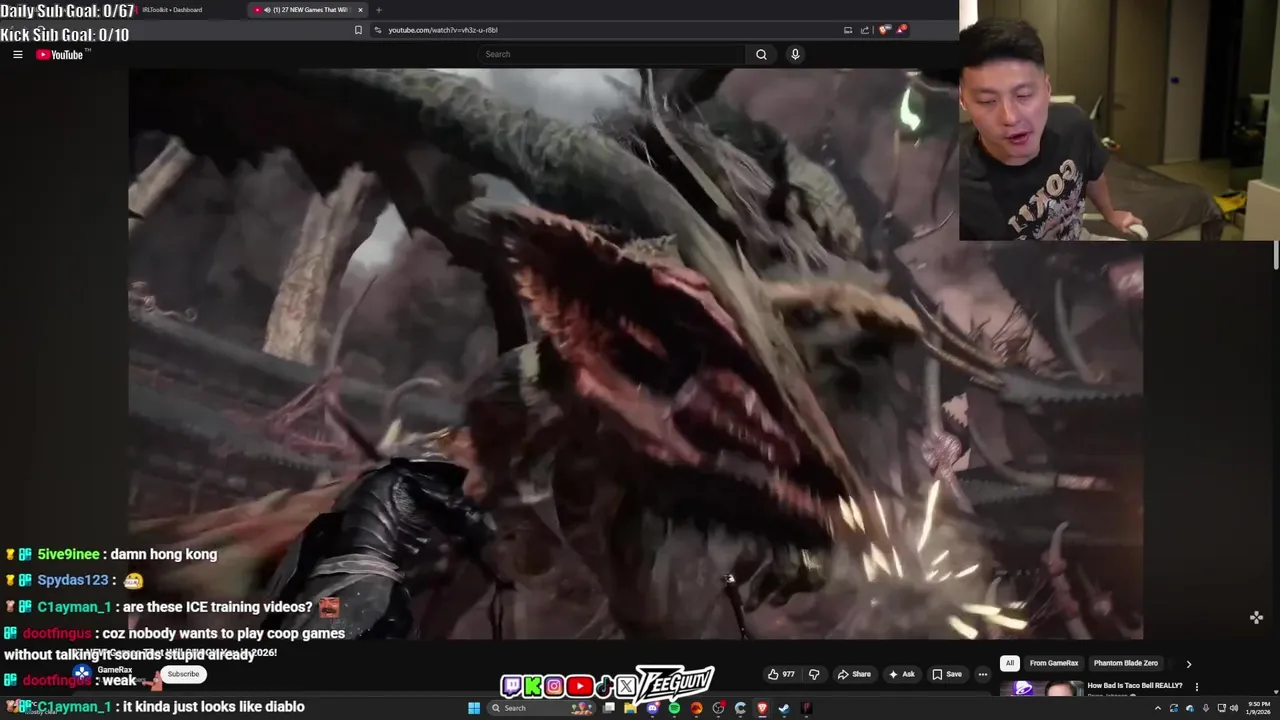Bookmark page using address bar bookmark icon
Viewport: 1280px width, 720px height.
click(x=358, y=30)
